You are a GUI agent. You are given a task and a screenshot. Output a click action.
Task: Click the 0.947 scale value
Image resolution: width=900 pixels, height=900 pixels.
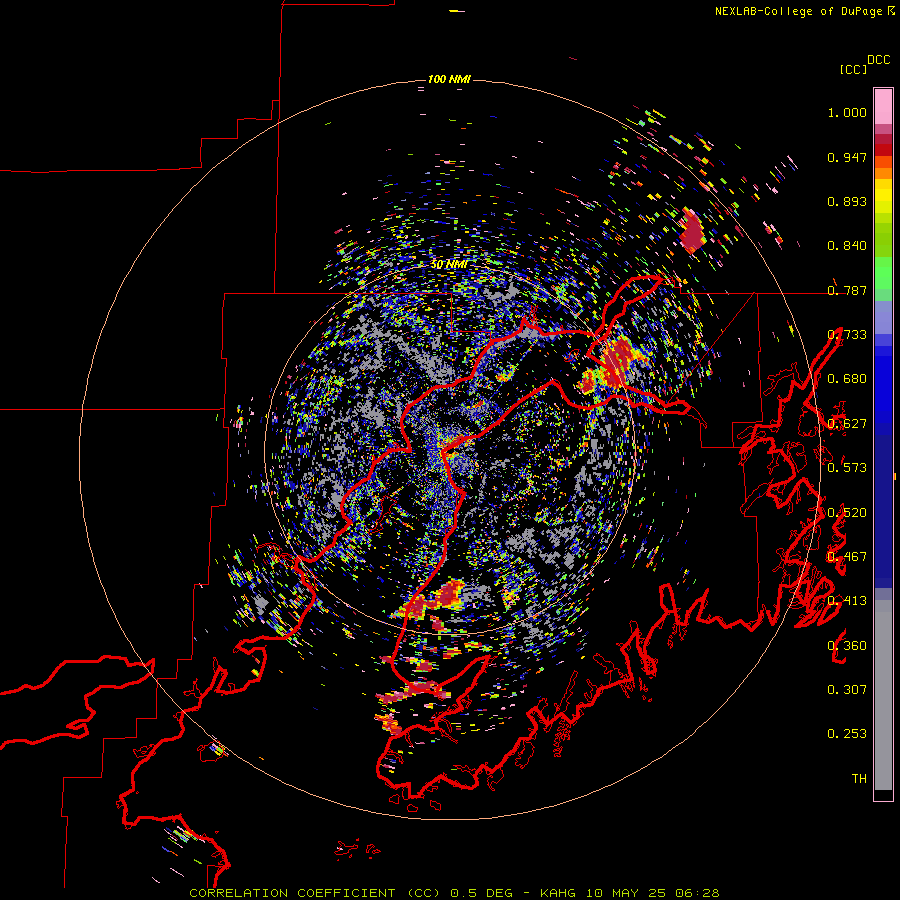click(847, 157)
